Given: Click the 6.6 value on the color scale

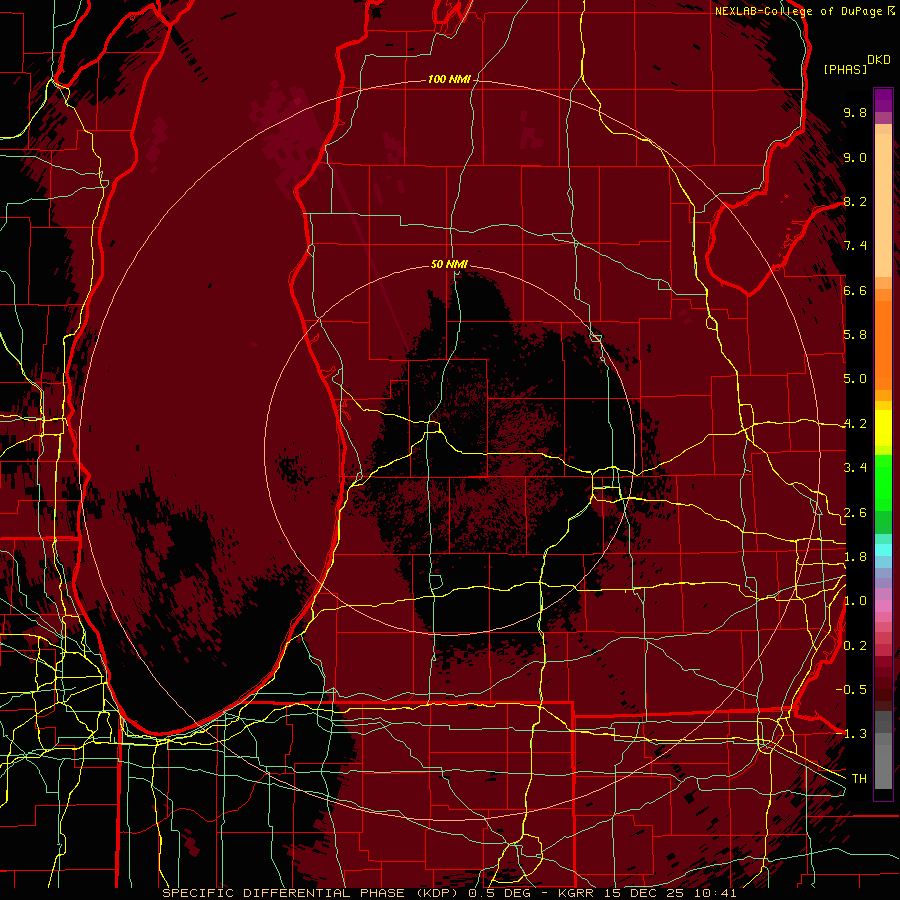Looking at the screenshot, I should point(855,290).
